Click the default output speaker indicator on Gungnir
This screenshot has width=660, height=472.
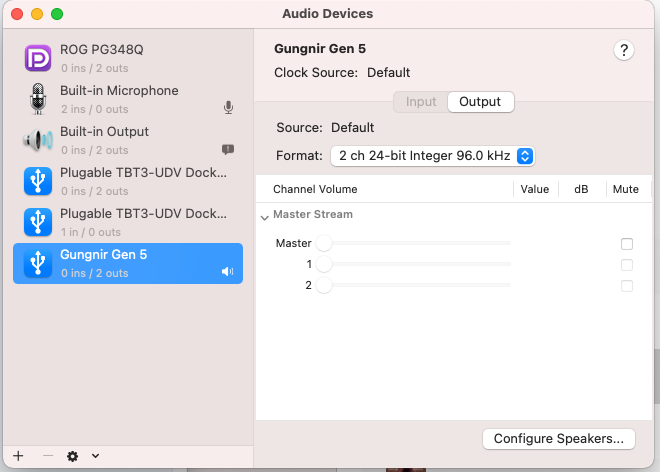pos(227,272)
